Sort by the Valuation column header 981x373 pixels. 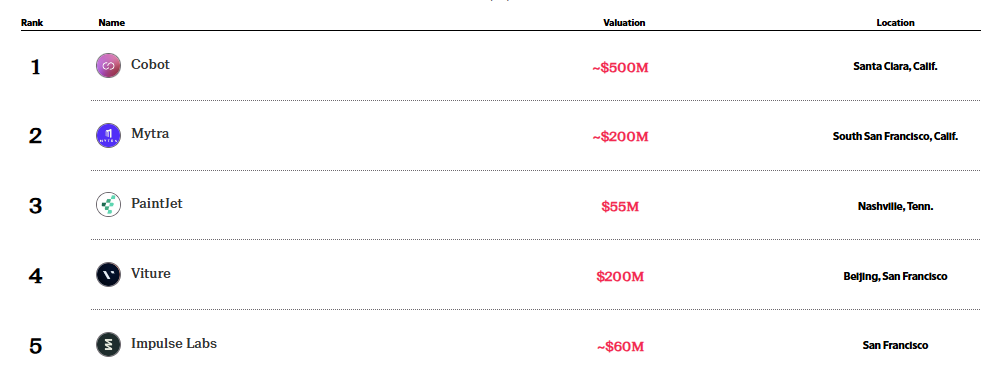[624, 23]
